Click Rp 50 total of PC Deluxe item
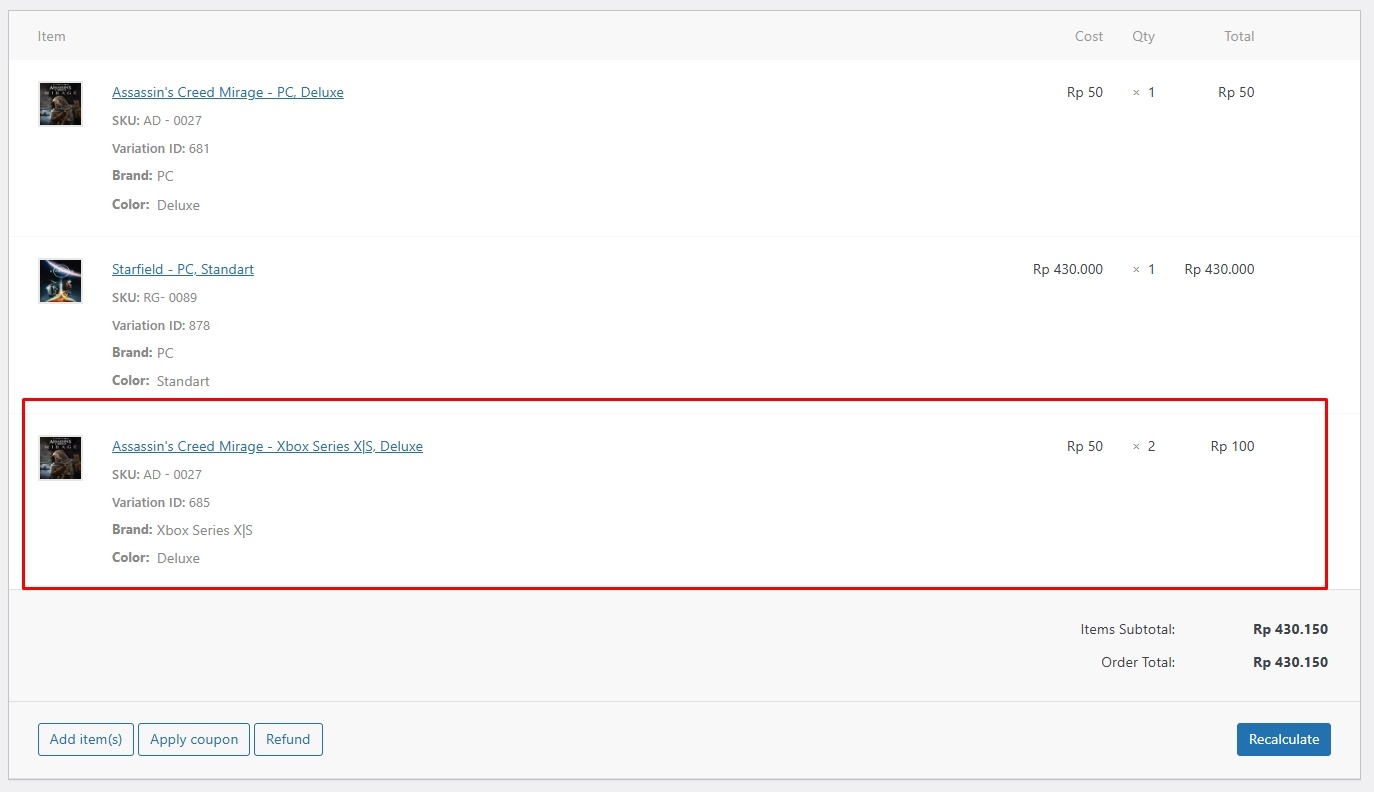Viewport: 1374px width, 792px height. click(1236, 92)
